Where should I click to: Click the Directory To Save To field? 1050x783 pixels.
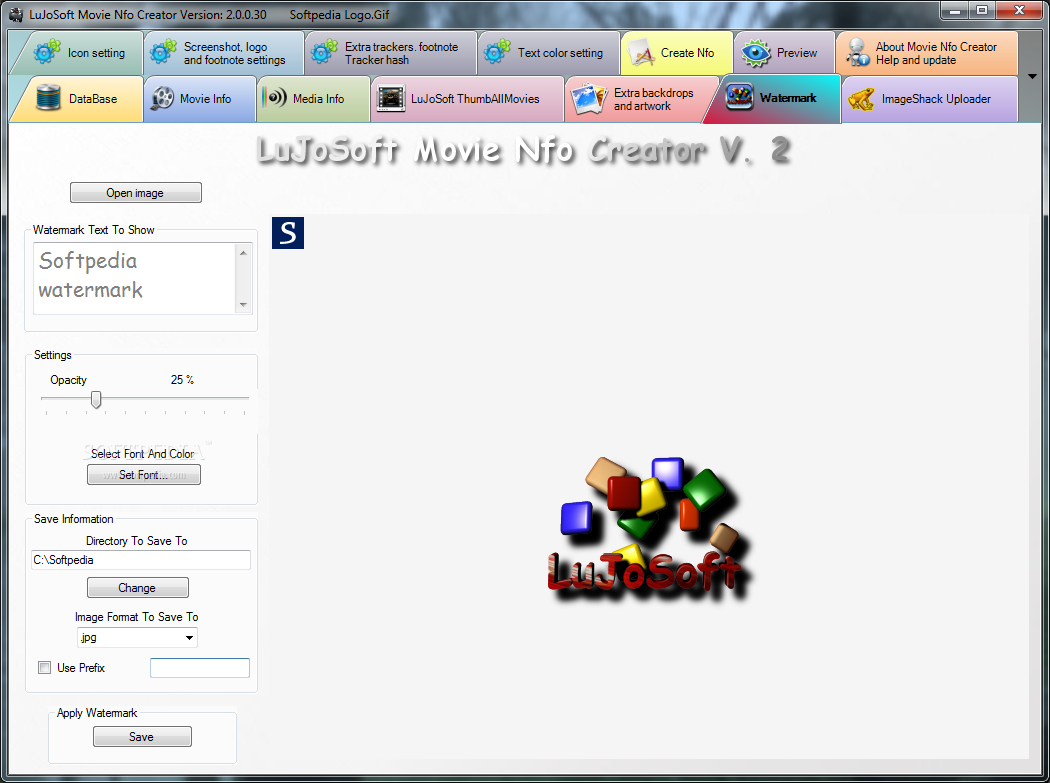(141, 560)
